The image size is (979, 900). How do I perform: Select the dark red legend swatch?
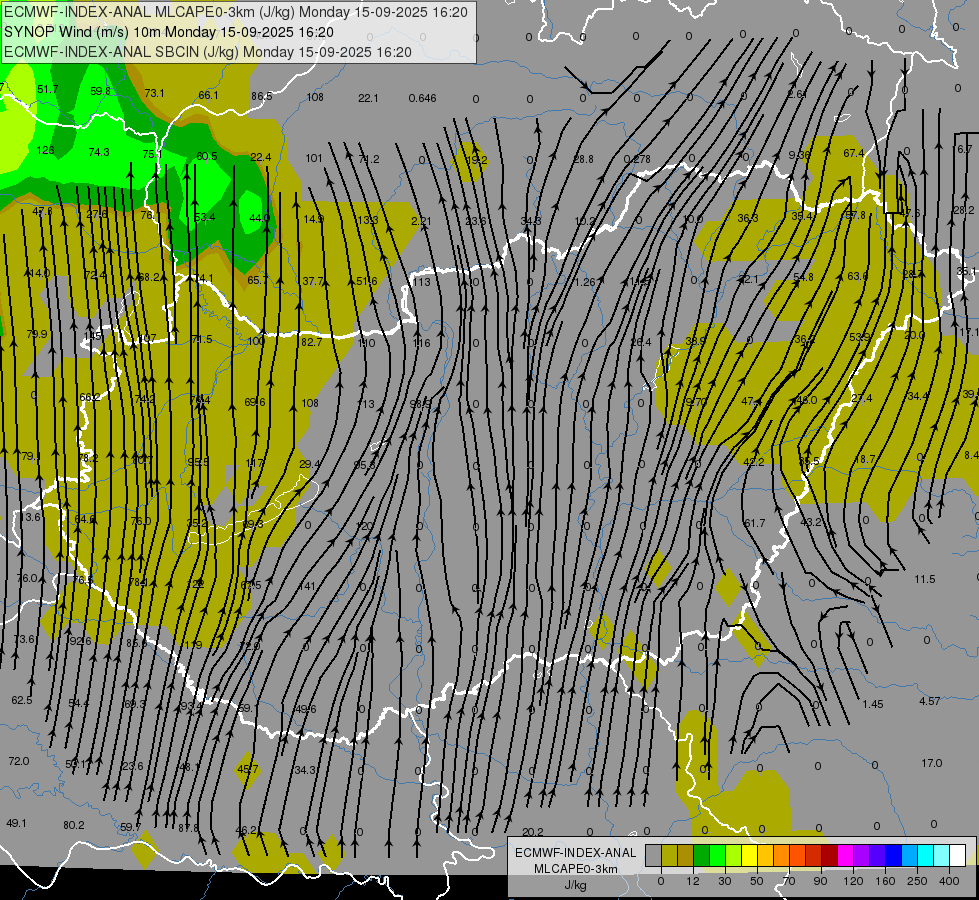tap(829, 855)
